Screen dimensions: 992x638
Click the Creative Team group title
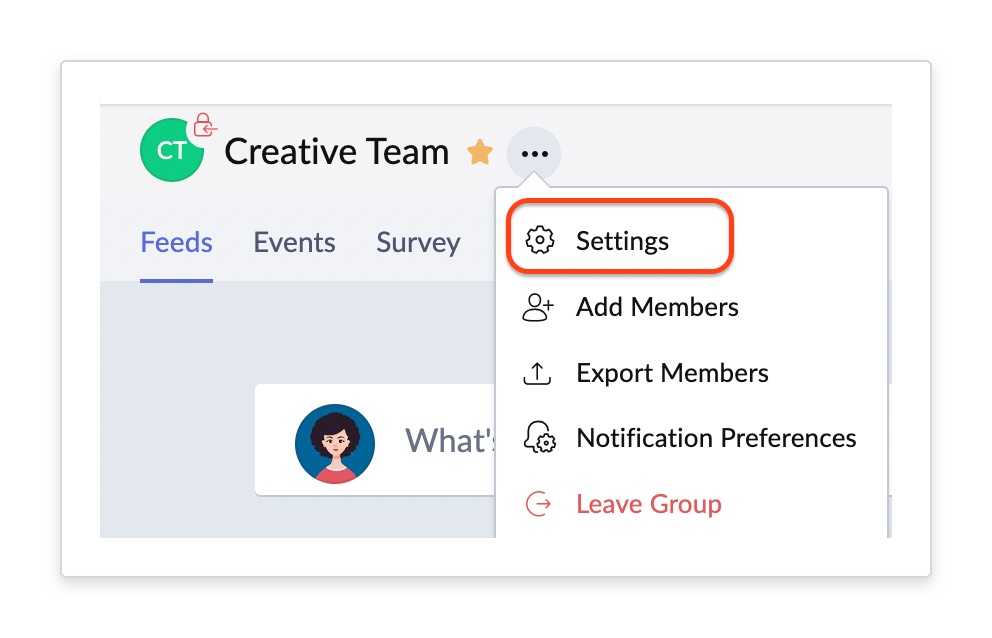coord(336,152)
